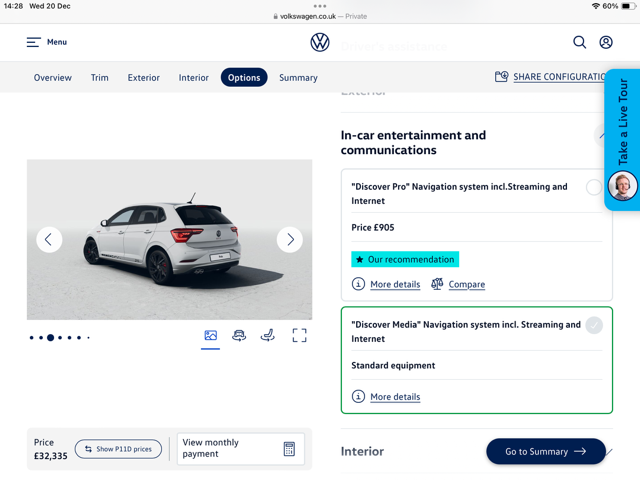Toggle Discover Media navigation selection
Screen dimensions: 640x480
point(594,325)
